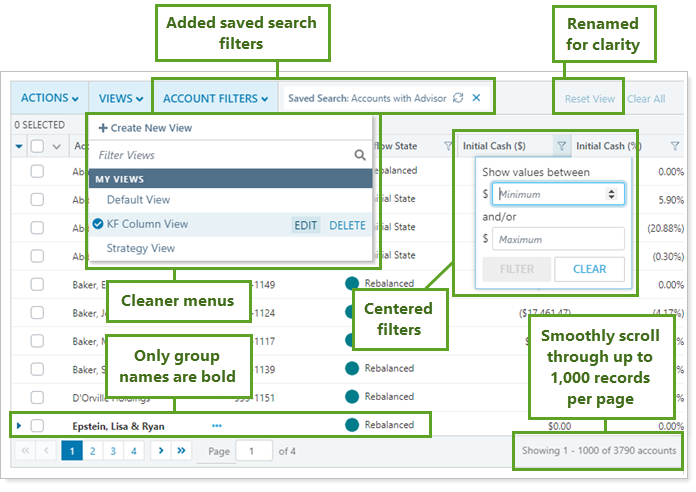Select the D'Orville Holdings row checkbox
The image size is (696, 492).
[x=37, y=397]
